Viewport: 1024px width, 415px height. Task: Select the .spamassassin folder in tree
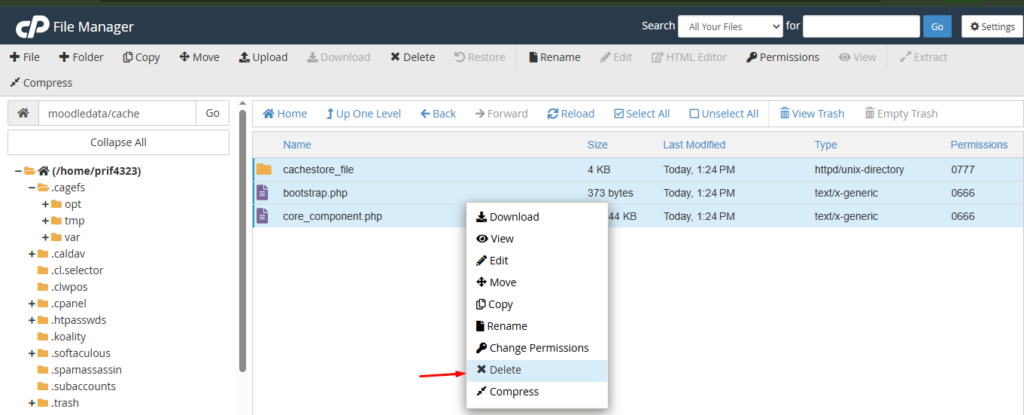tap(79, 369)
